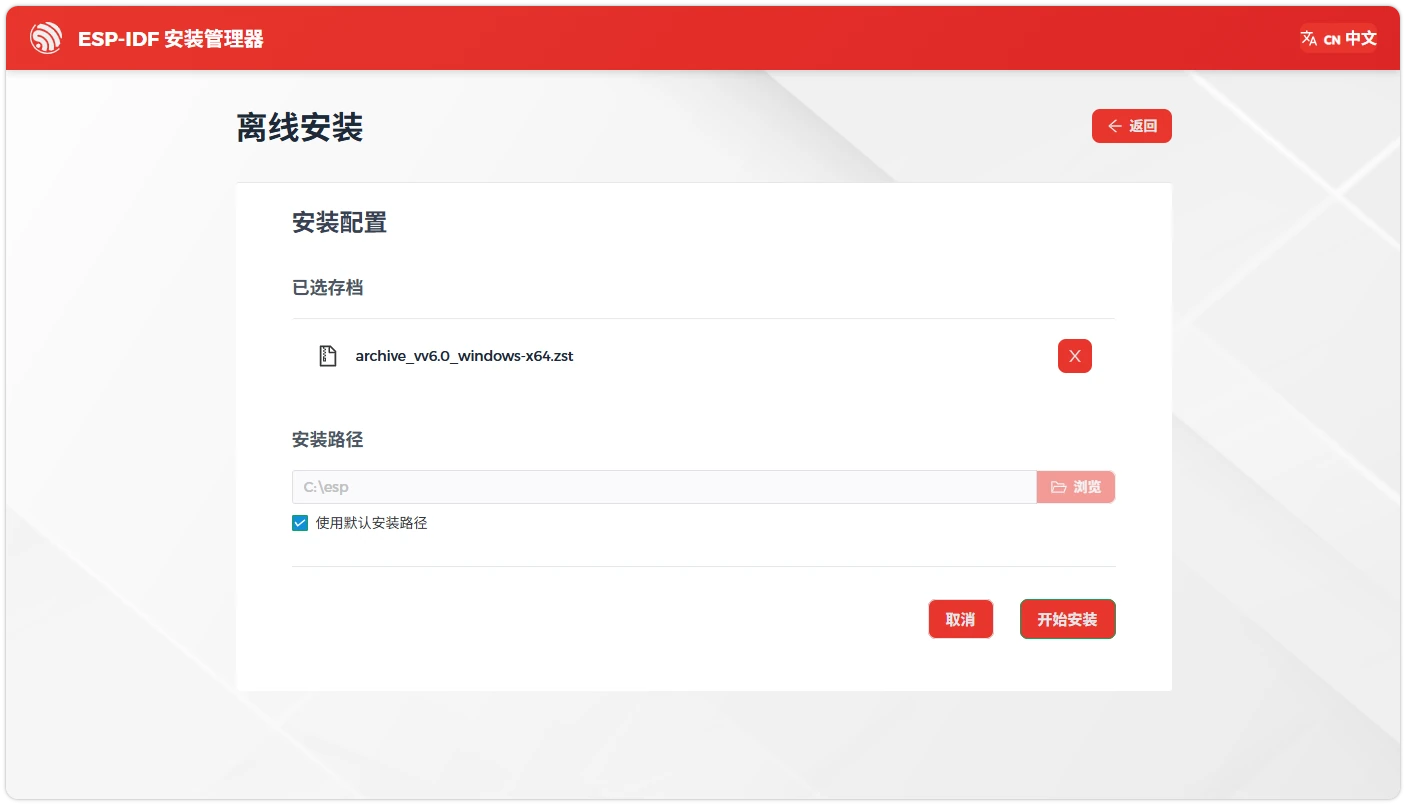Click the 已选存档 section heading
The height and width of the screenshot is (805, 1406).
327,287
